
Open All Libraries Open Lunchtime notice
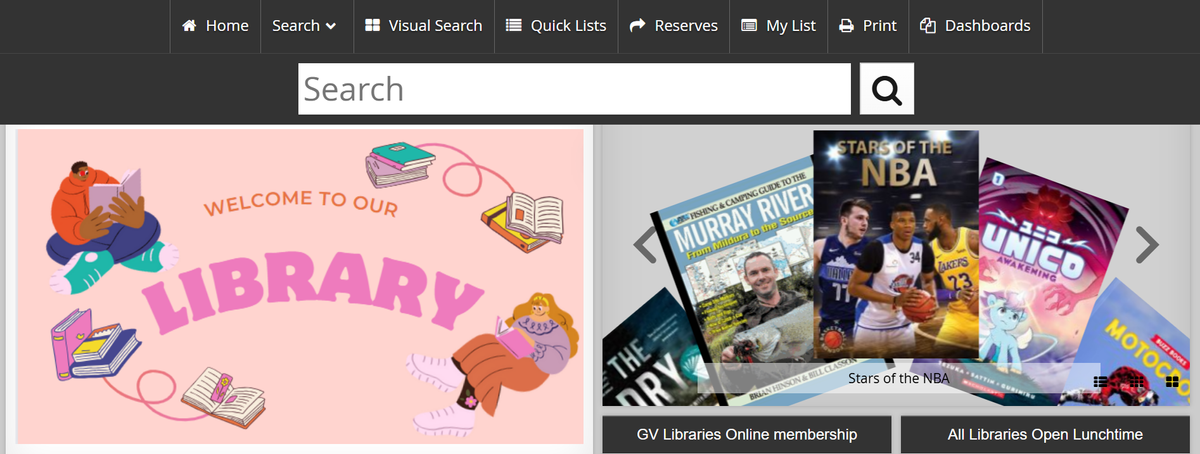[1045, 435]
